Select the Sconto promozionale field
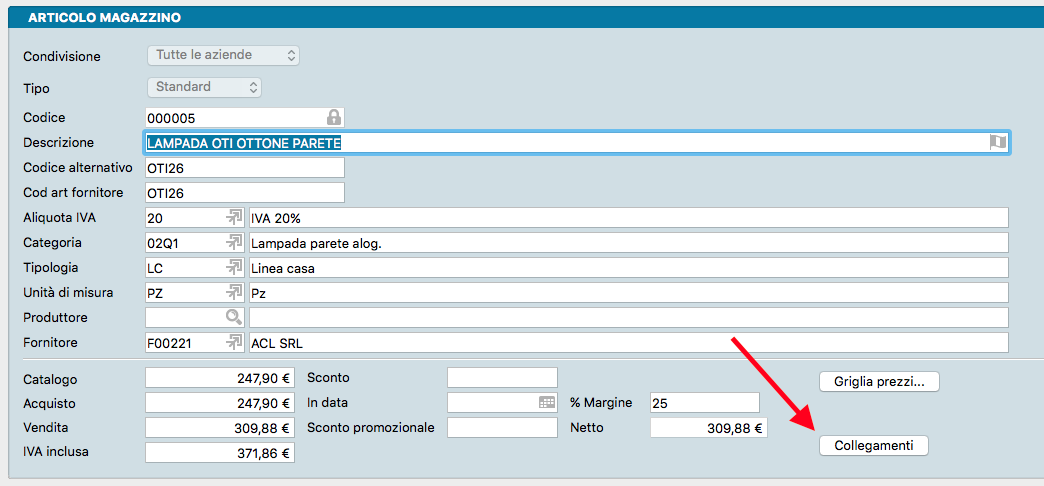Screen dimensions: 1044x486 (x=501, y=427)
